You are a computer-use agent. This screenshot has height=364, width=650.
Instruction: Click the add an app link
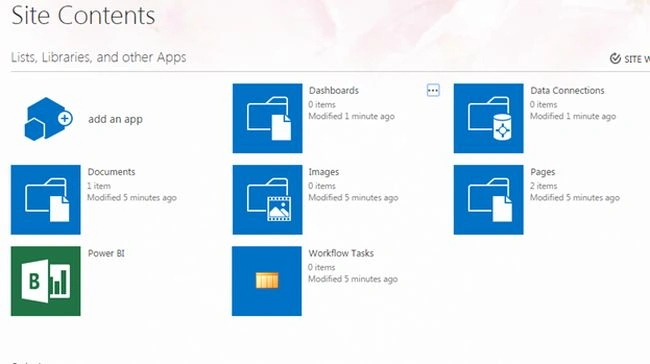[115, 119]
